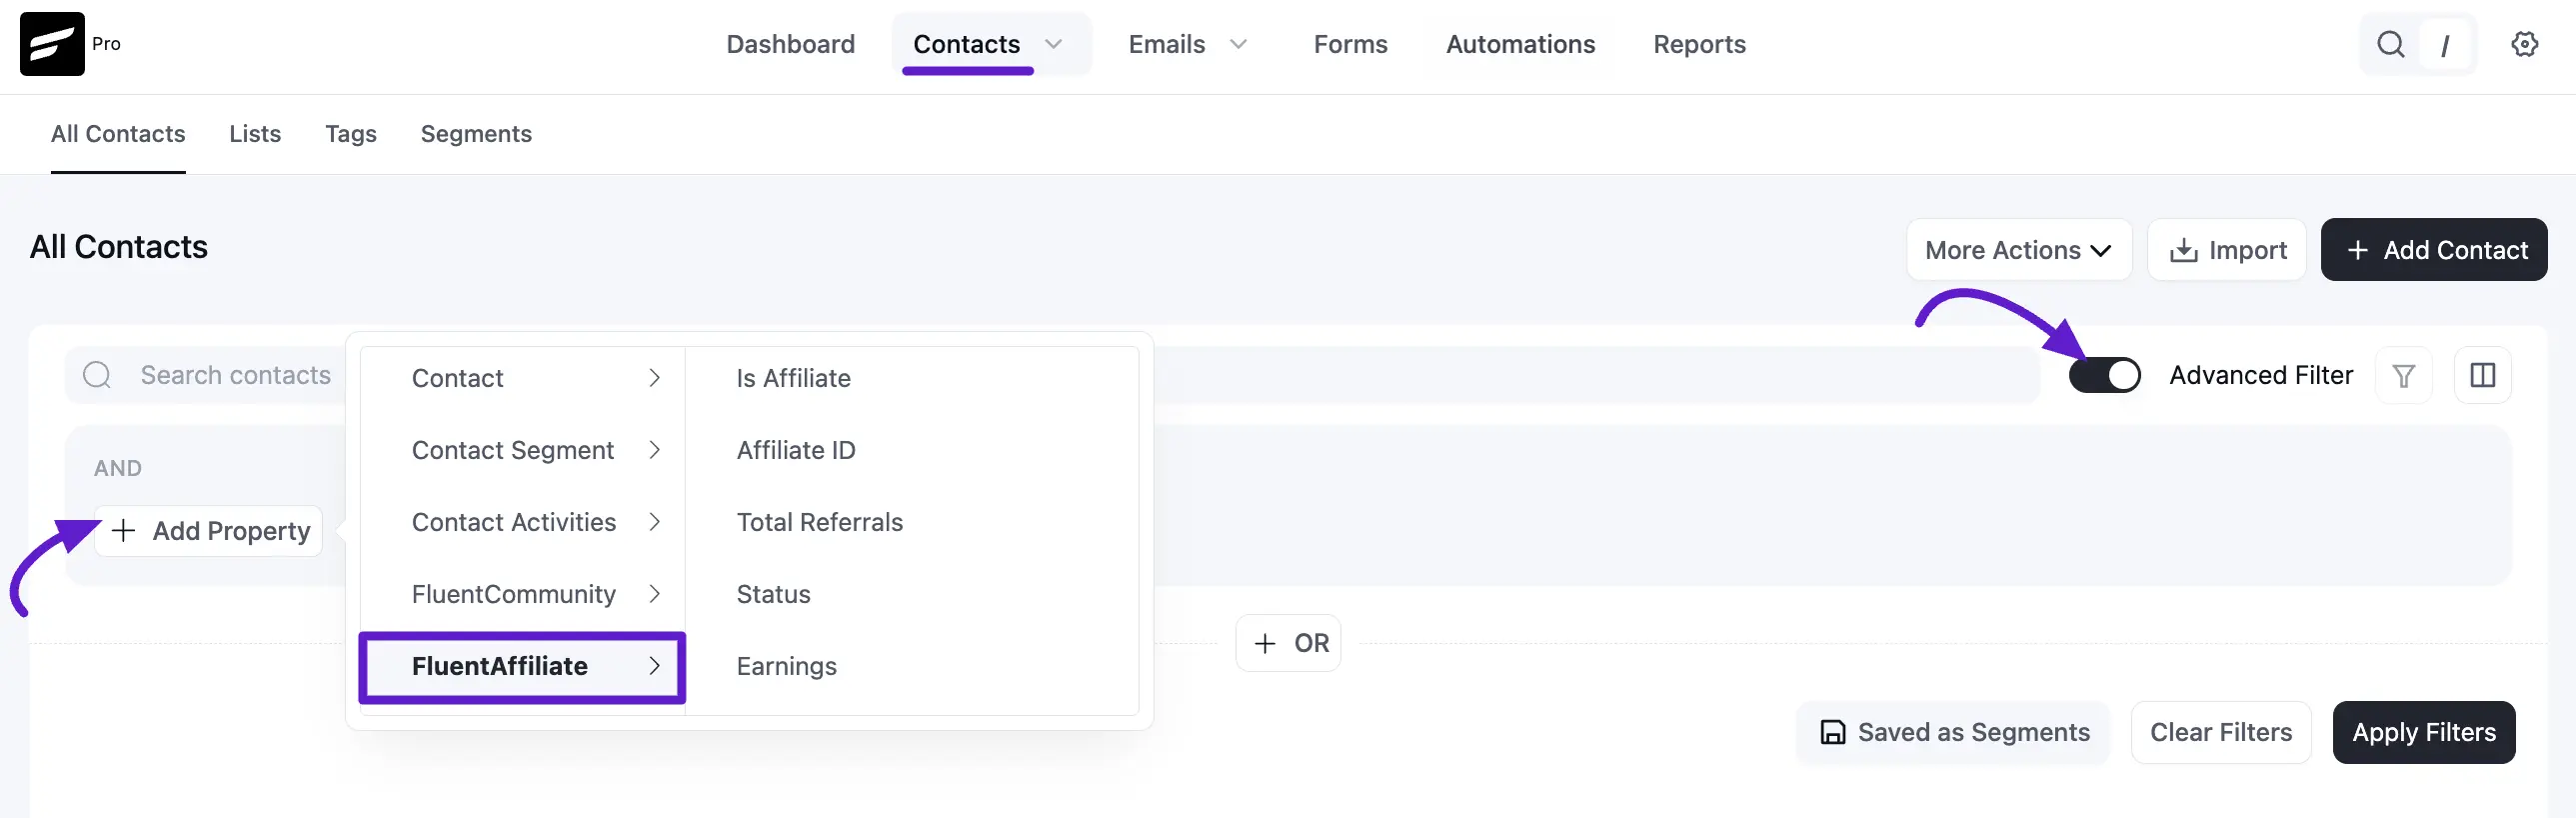Open the column layout toggle icon
This screenshot has height=818, width=2576.
pos(2483,375)
